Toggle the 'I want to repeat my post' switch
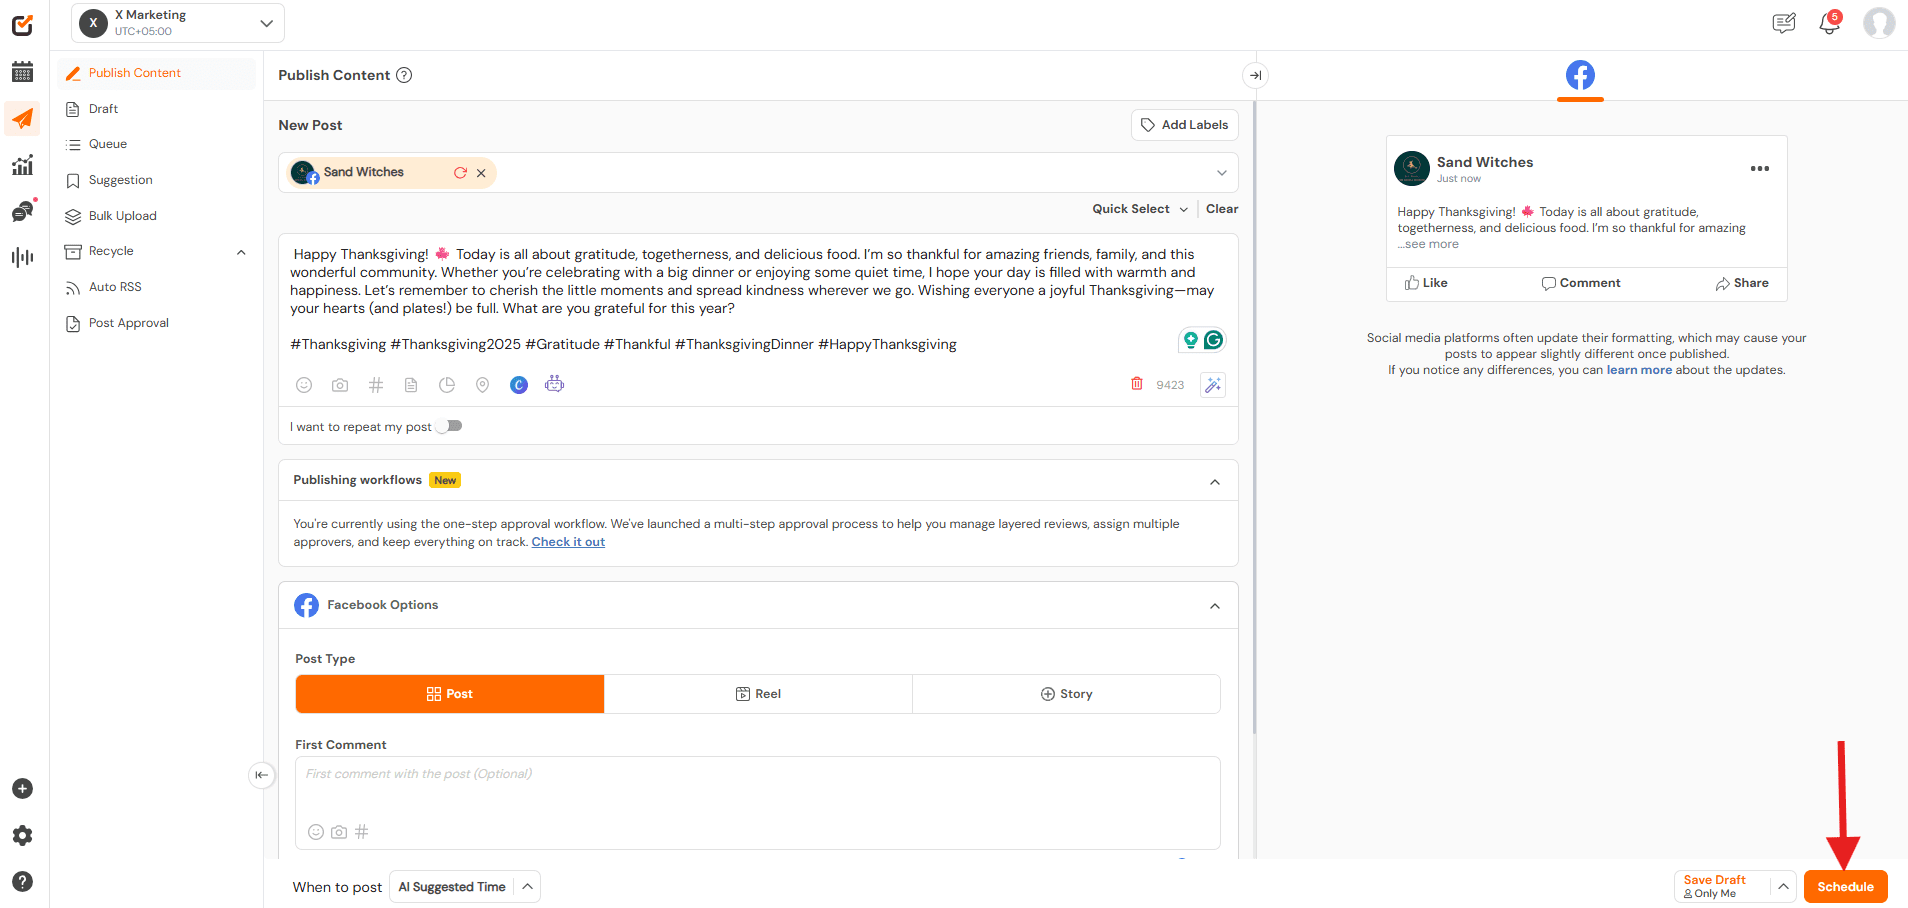This screenshot has width=1908, height=908. 450,426
